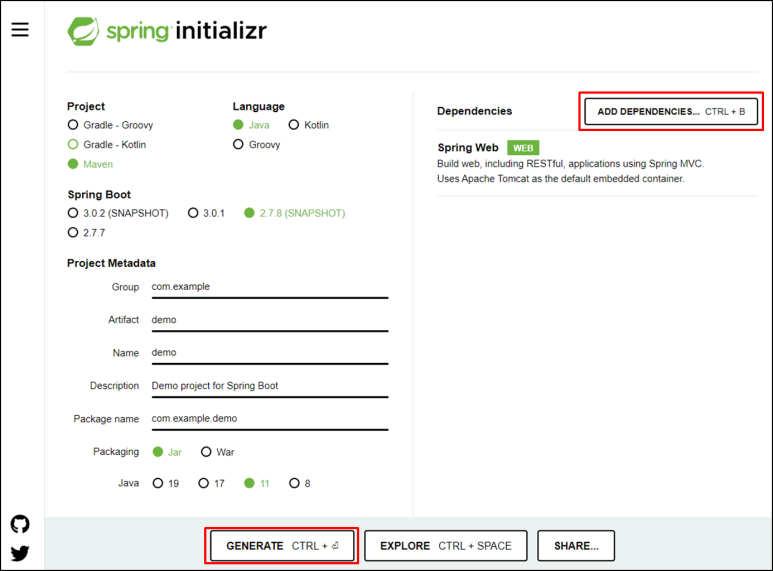Viewport: 773px width, 571px height.
Task: Select Spring Boot 2.7.7
Action: 87,232
